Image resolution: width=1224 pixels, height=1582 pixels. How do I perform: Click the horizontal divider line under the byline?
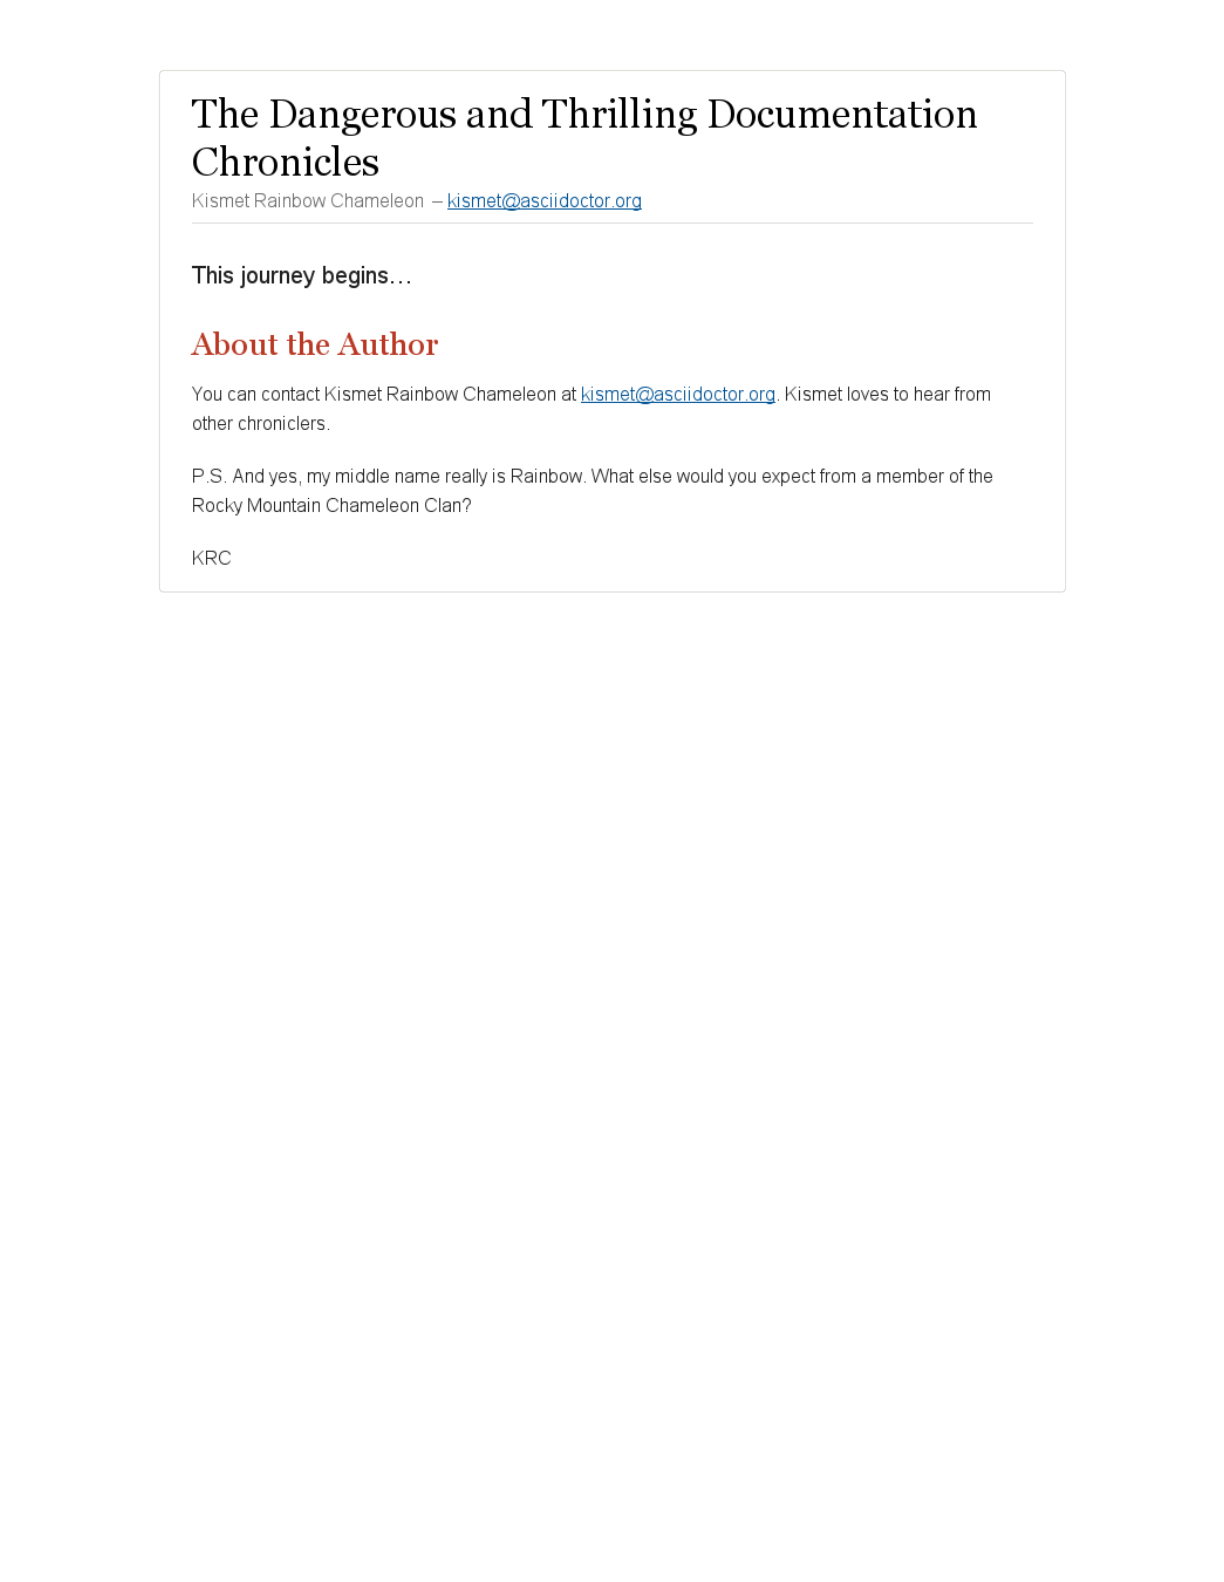coord(612,223)
